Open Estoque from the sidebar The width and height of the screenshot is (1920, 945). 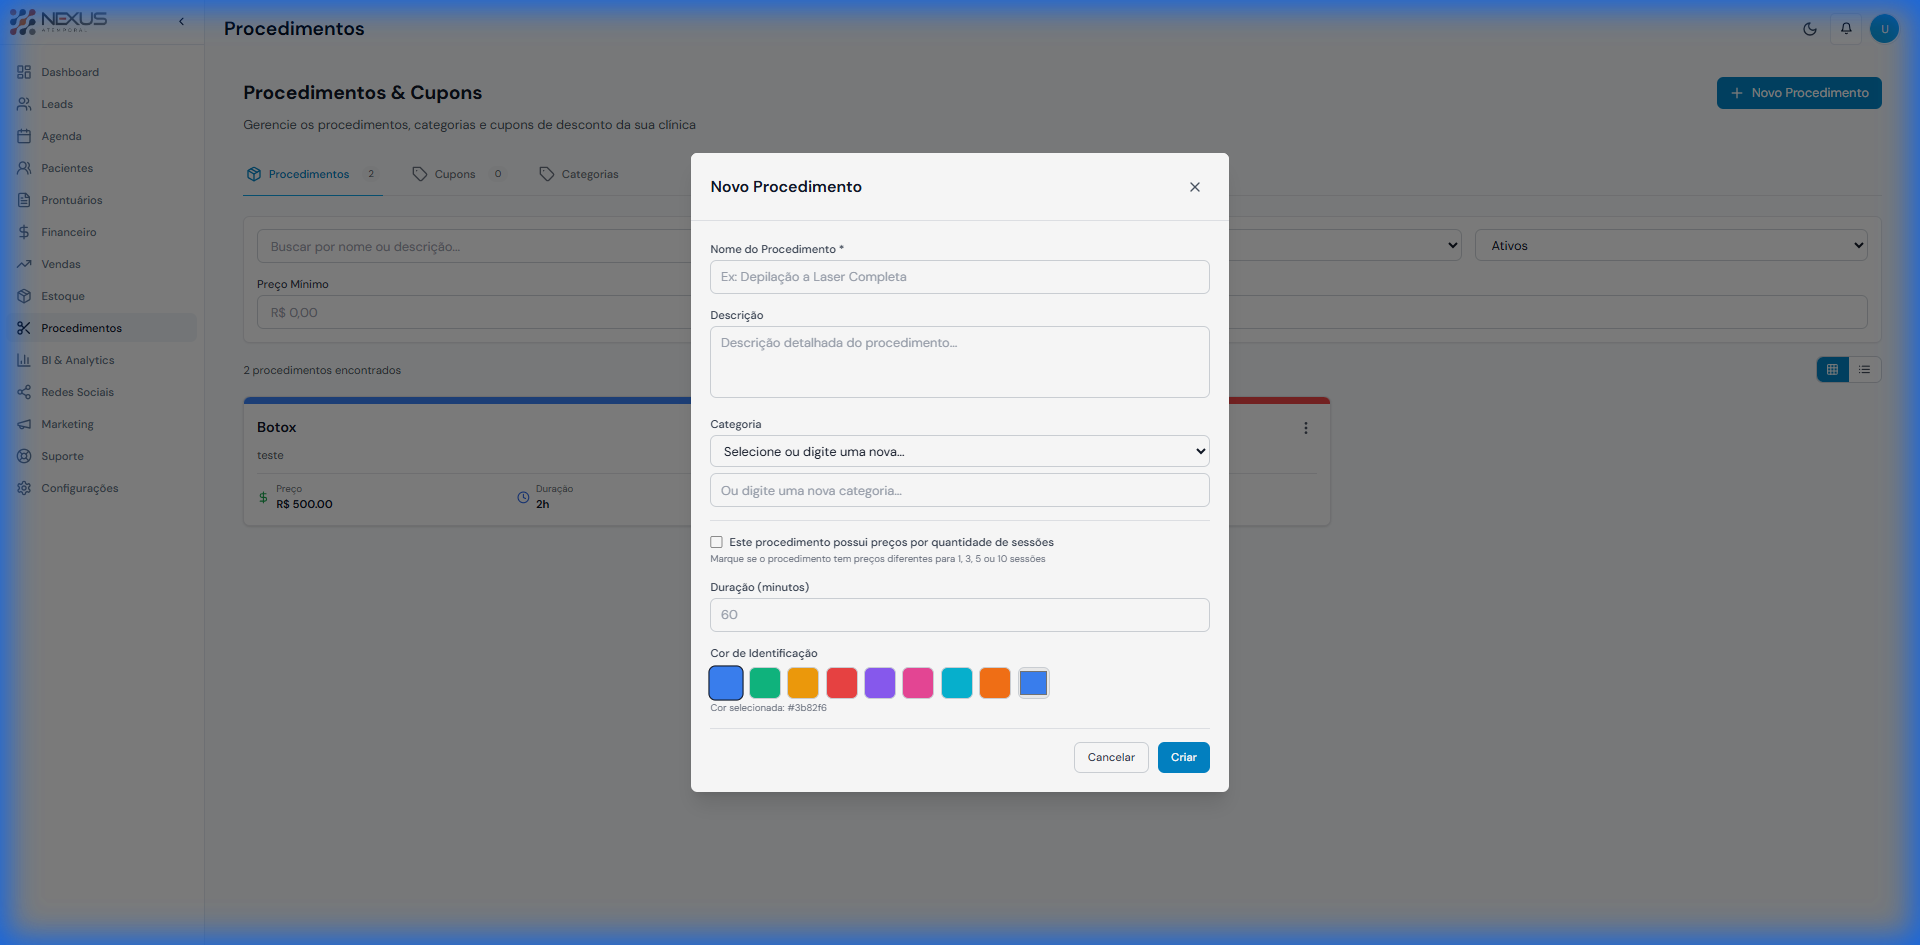[x=62, y=296]
